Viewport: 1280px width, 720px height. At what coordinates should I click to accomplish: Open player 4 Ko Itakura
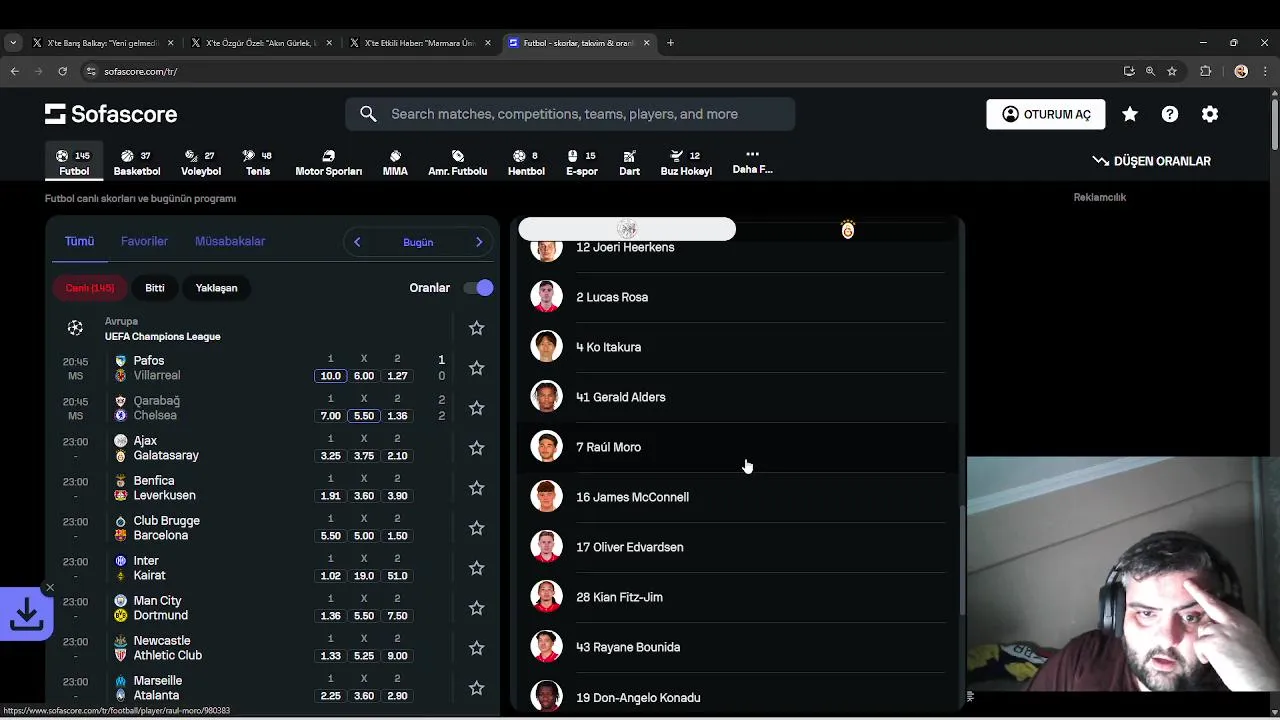coord(737,347)
